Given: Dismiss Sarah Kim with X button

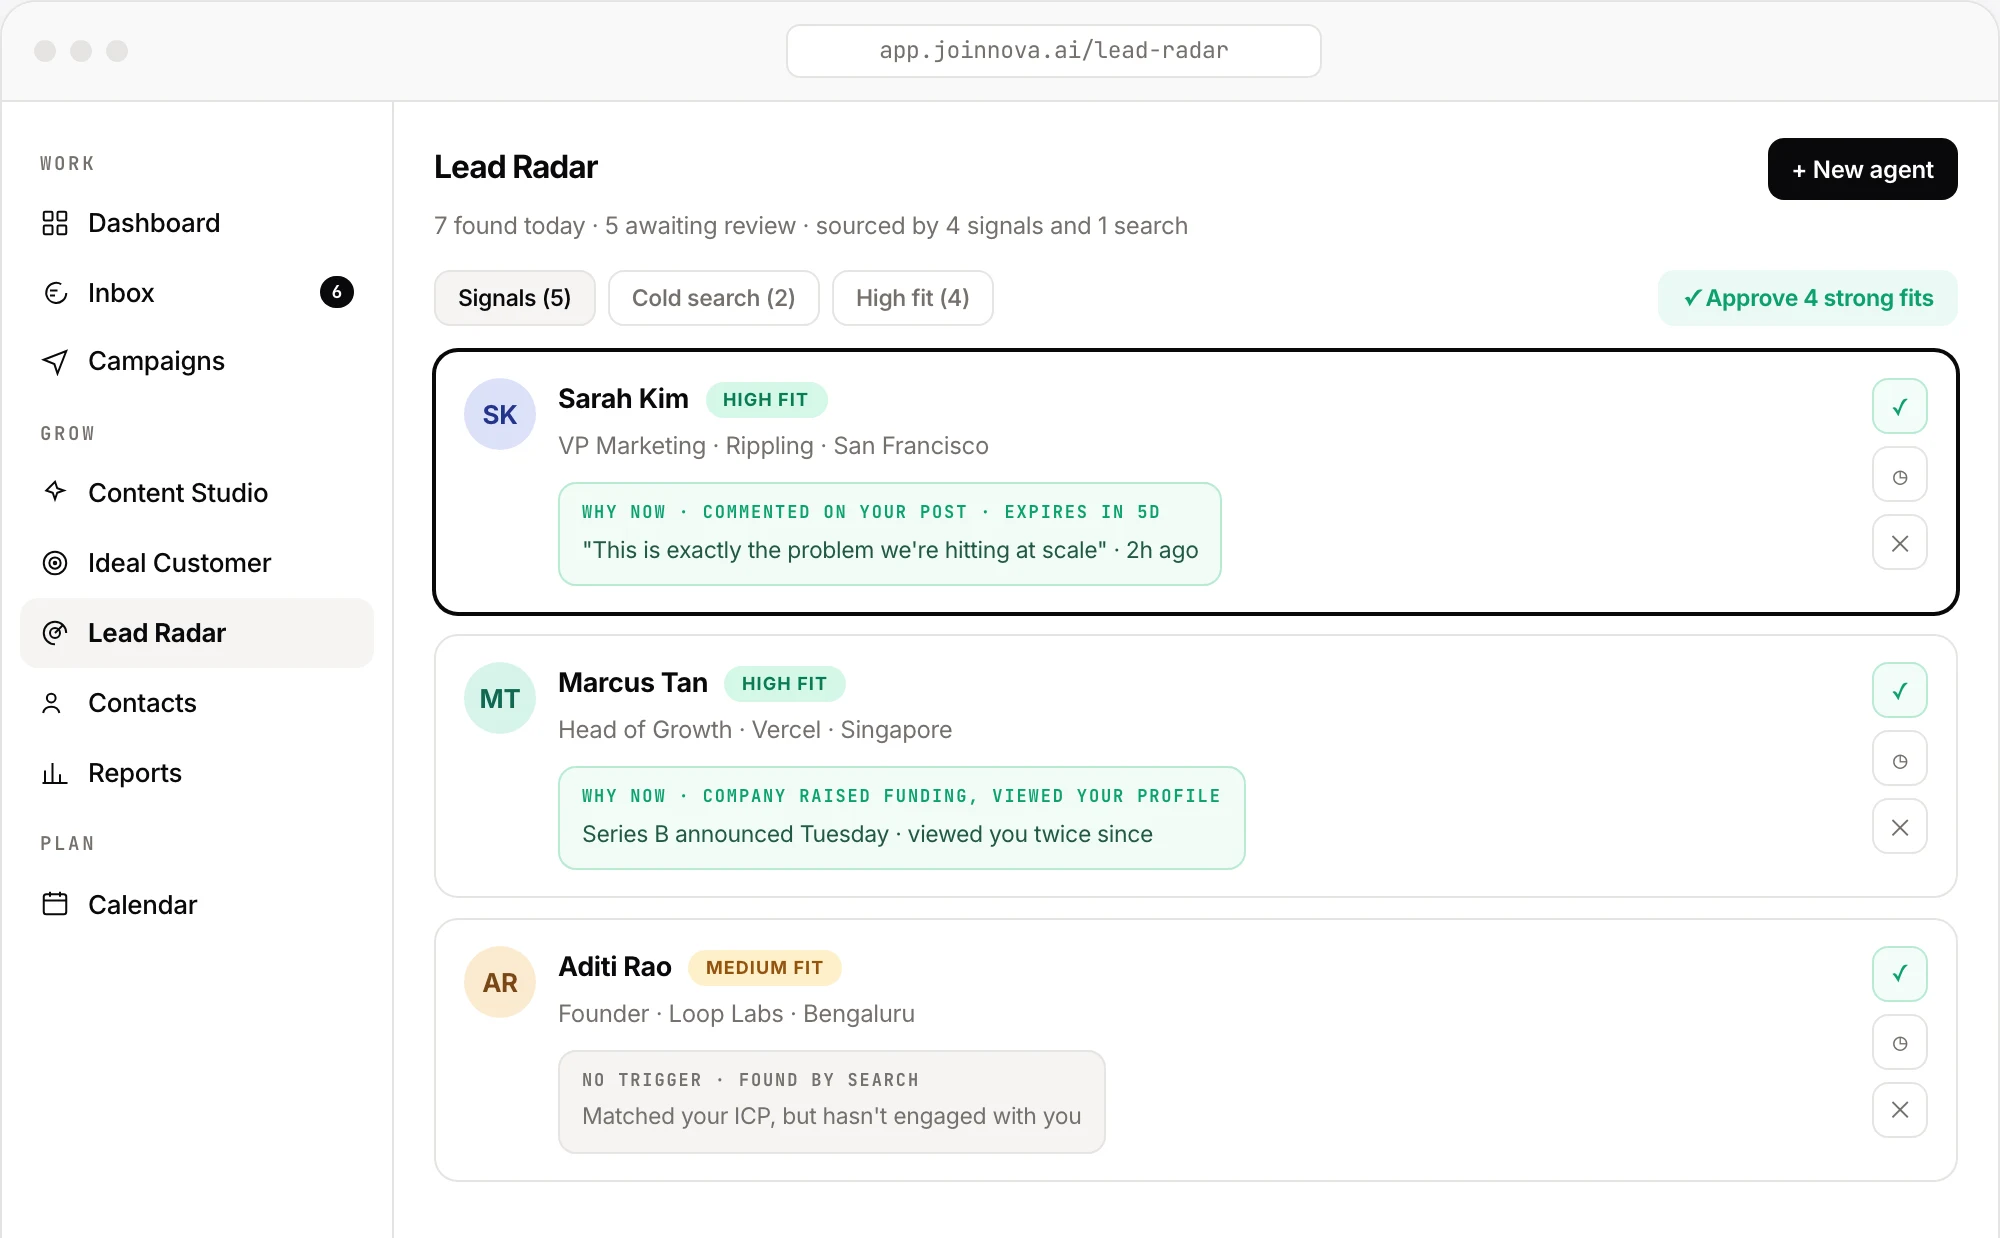Looking at the screenshot, I should [1900, 543].
